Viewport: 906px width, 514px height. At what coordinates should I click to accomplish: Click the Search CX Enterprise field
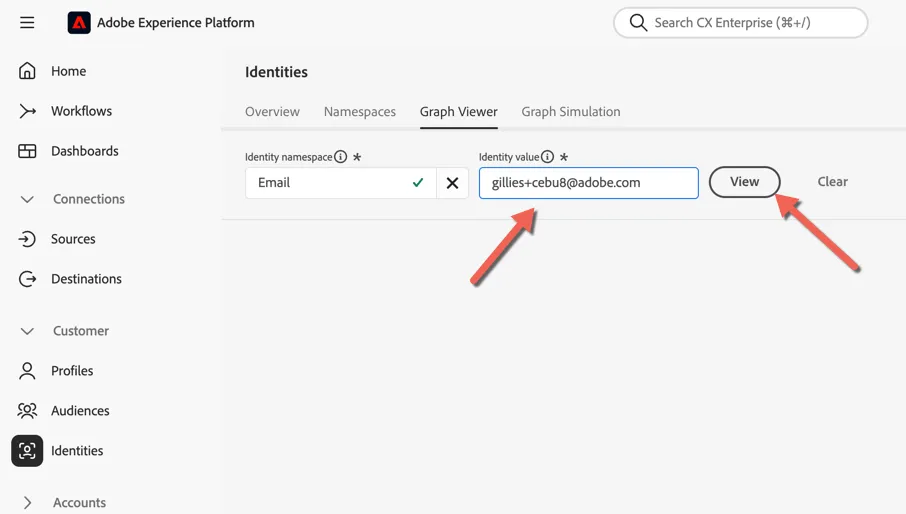point(741,23)
